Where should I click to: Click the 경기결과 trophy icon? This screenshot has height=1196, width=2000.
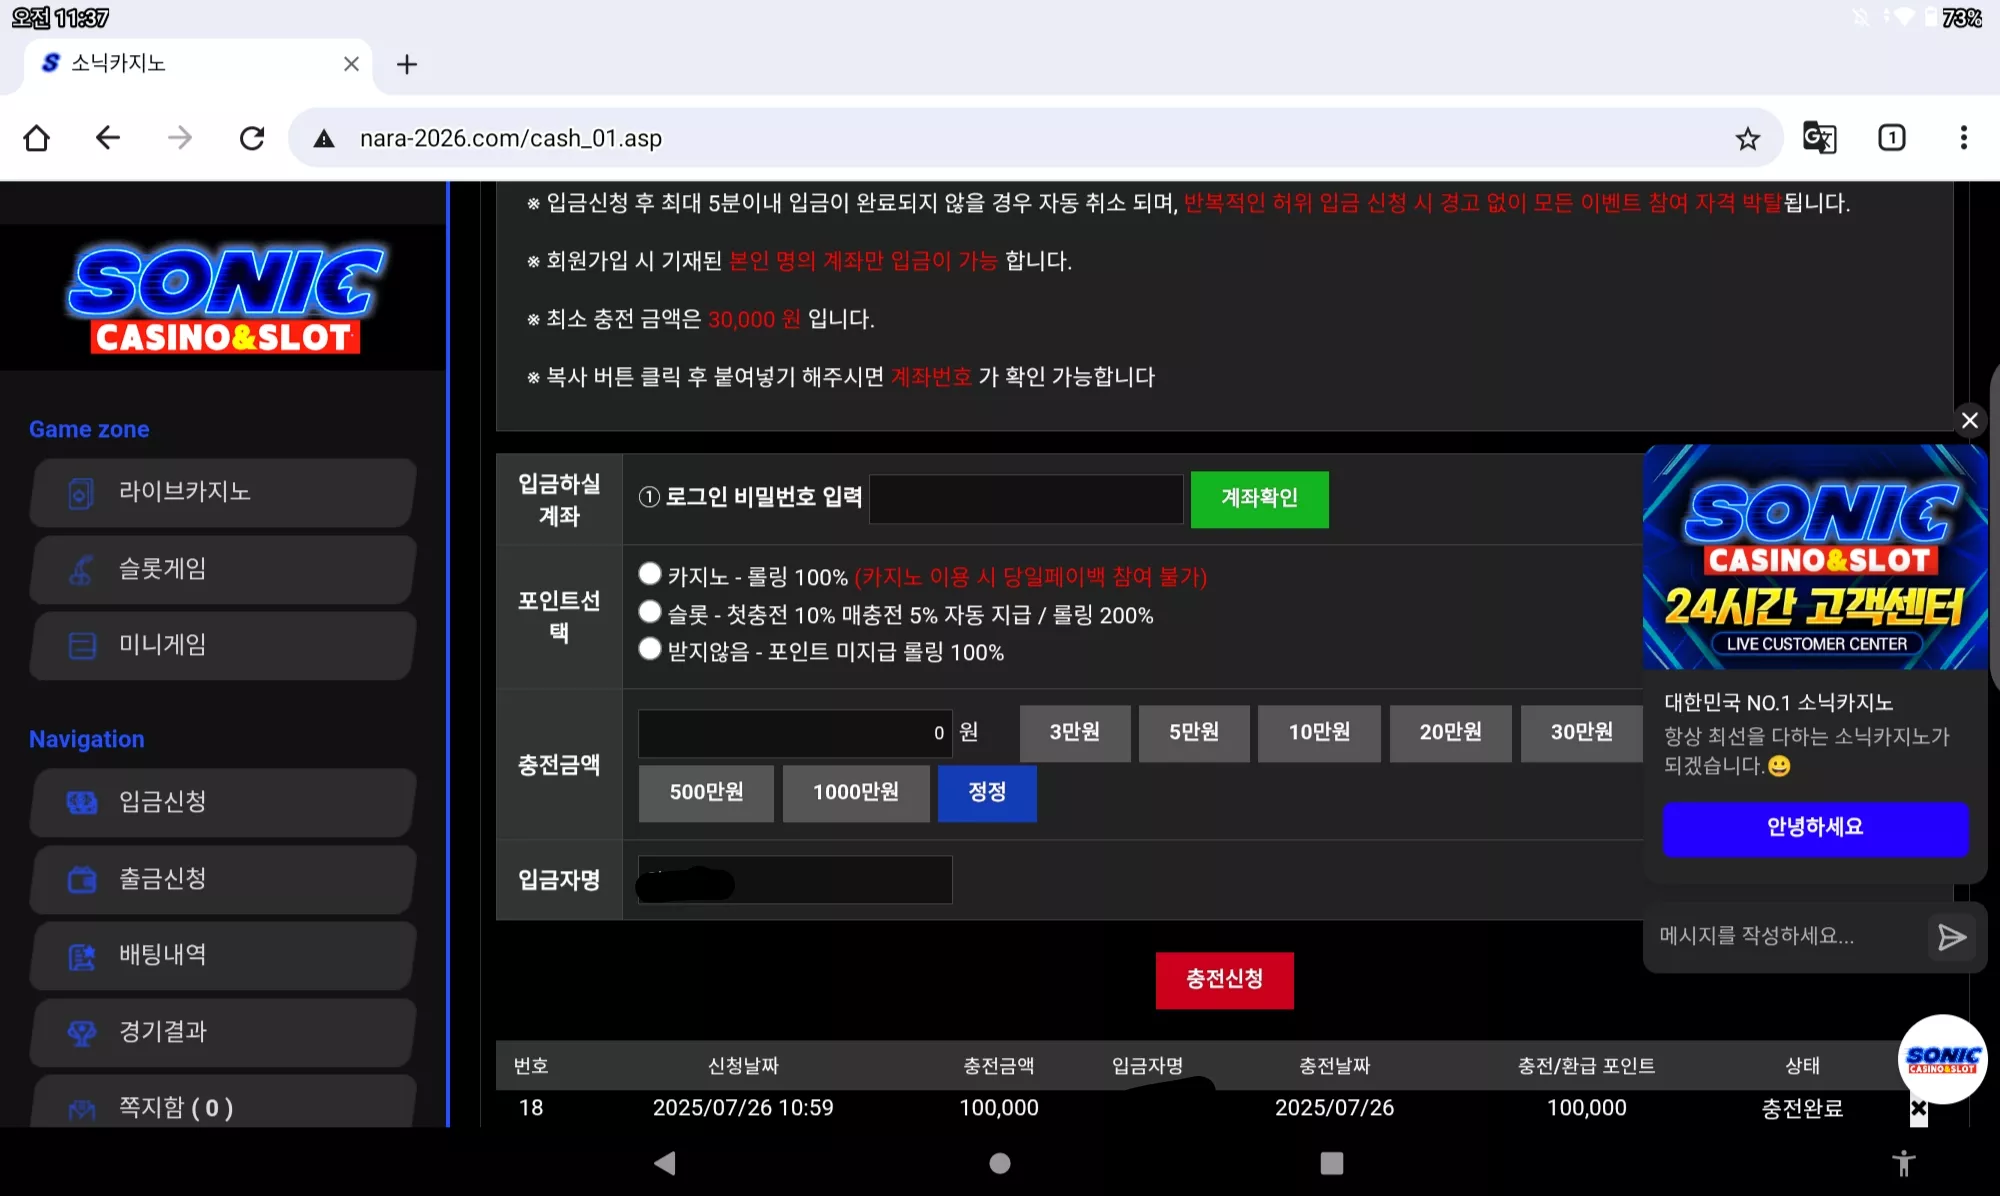tap(81, 1032)
